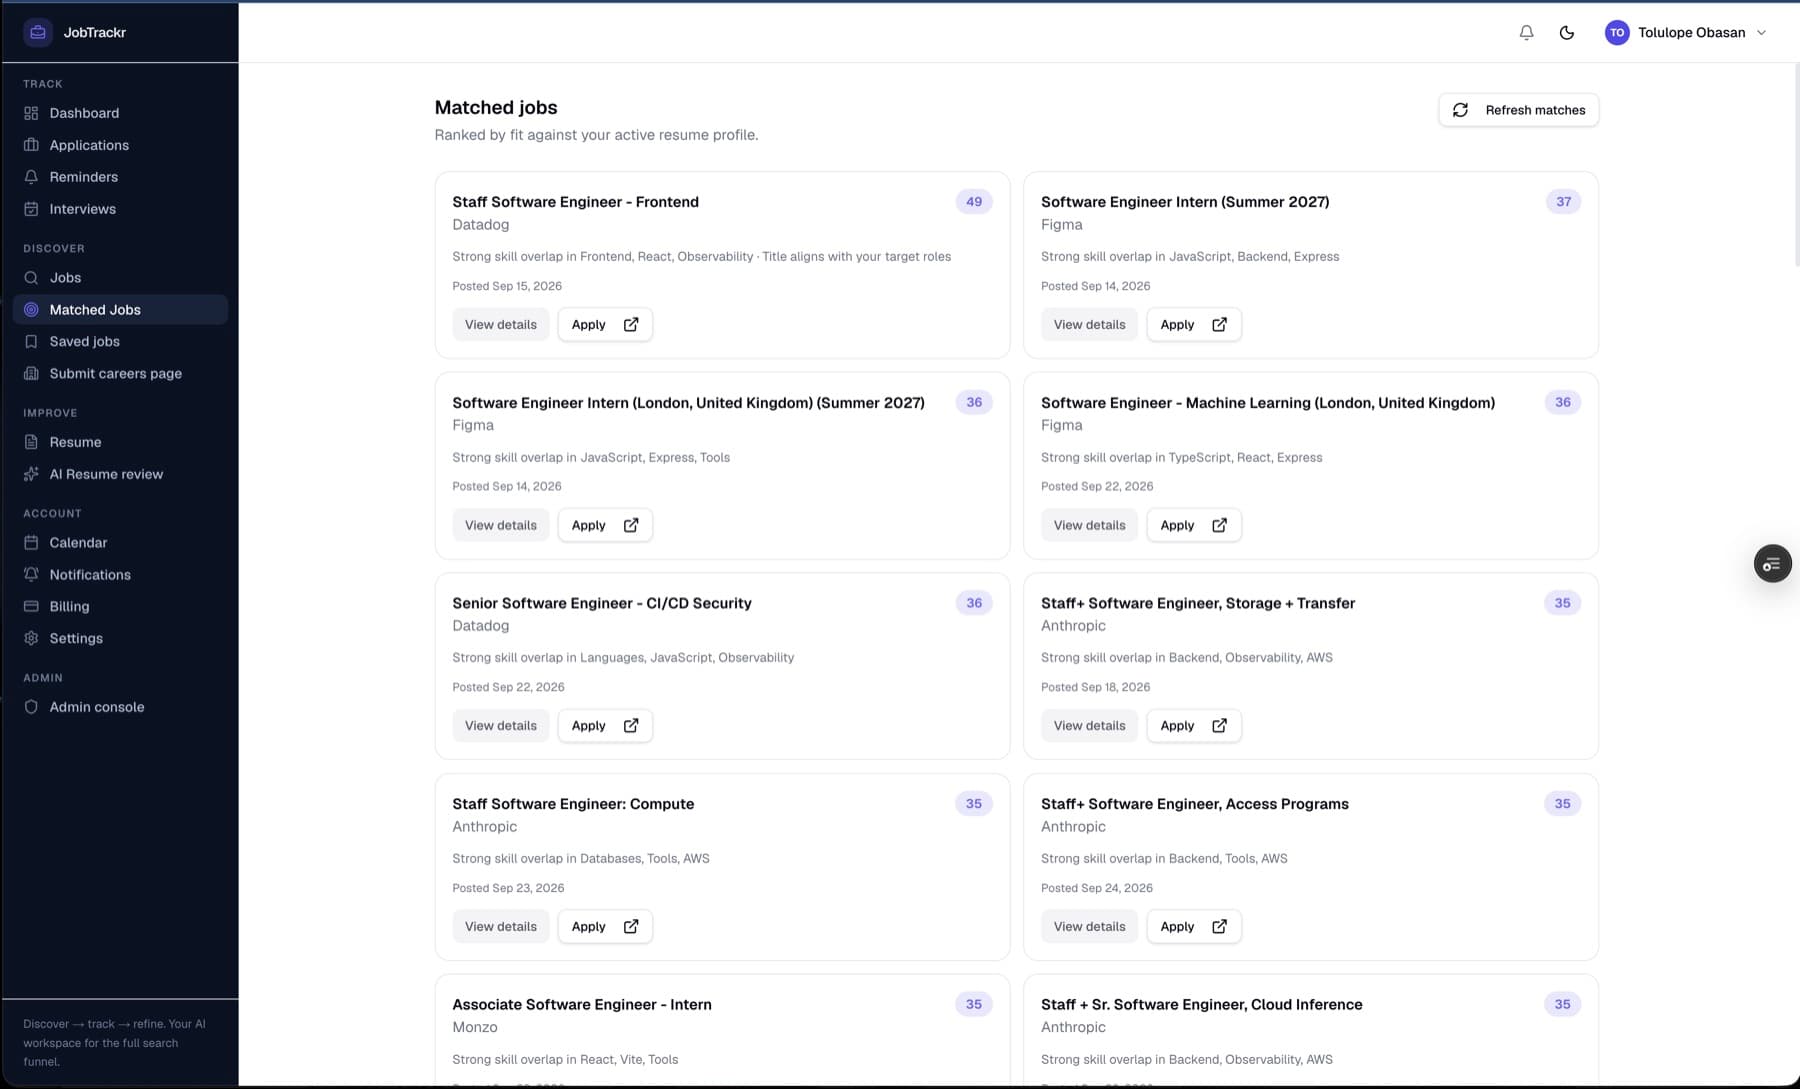
Task: Click the Resume document icon
Action: [31, 442]
